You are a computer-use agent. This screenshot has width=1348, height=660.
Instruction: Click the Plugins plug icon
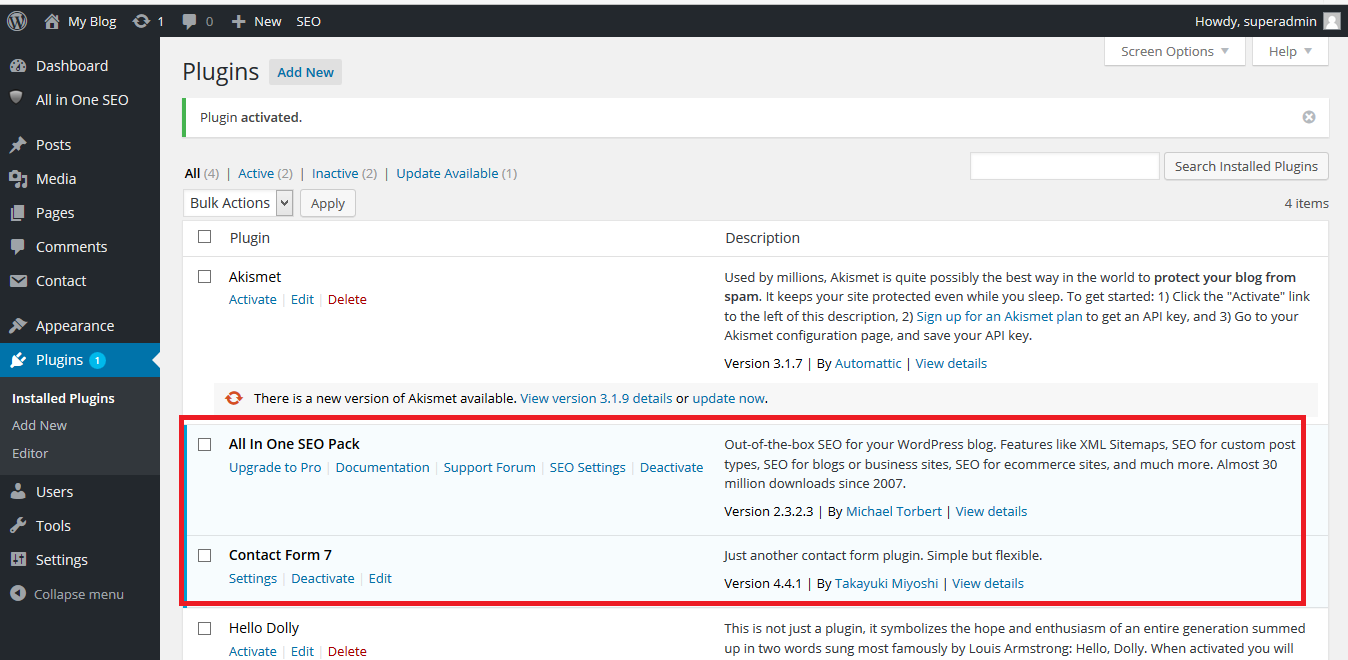coord(18,360)
